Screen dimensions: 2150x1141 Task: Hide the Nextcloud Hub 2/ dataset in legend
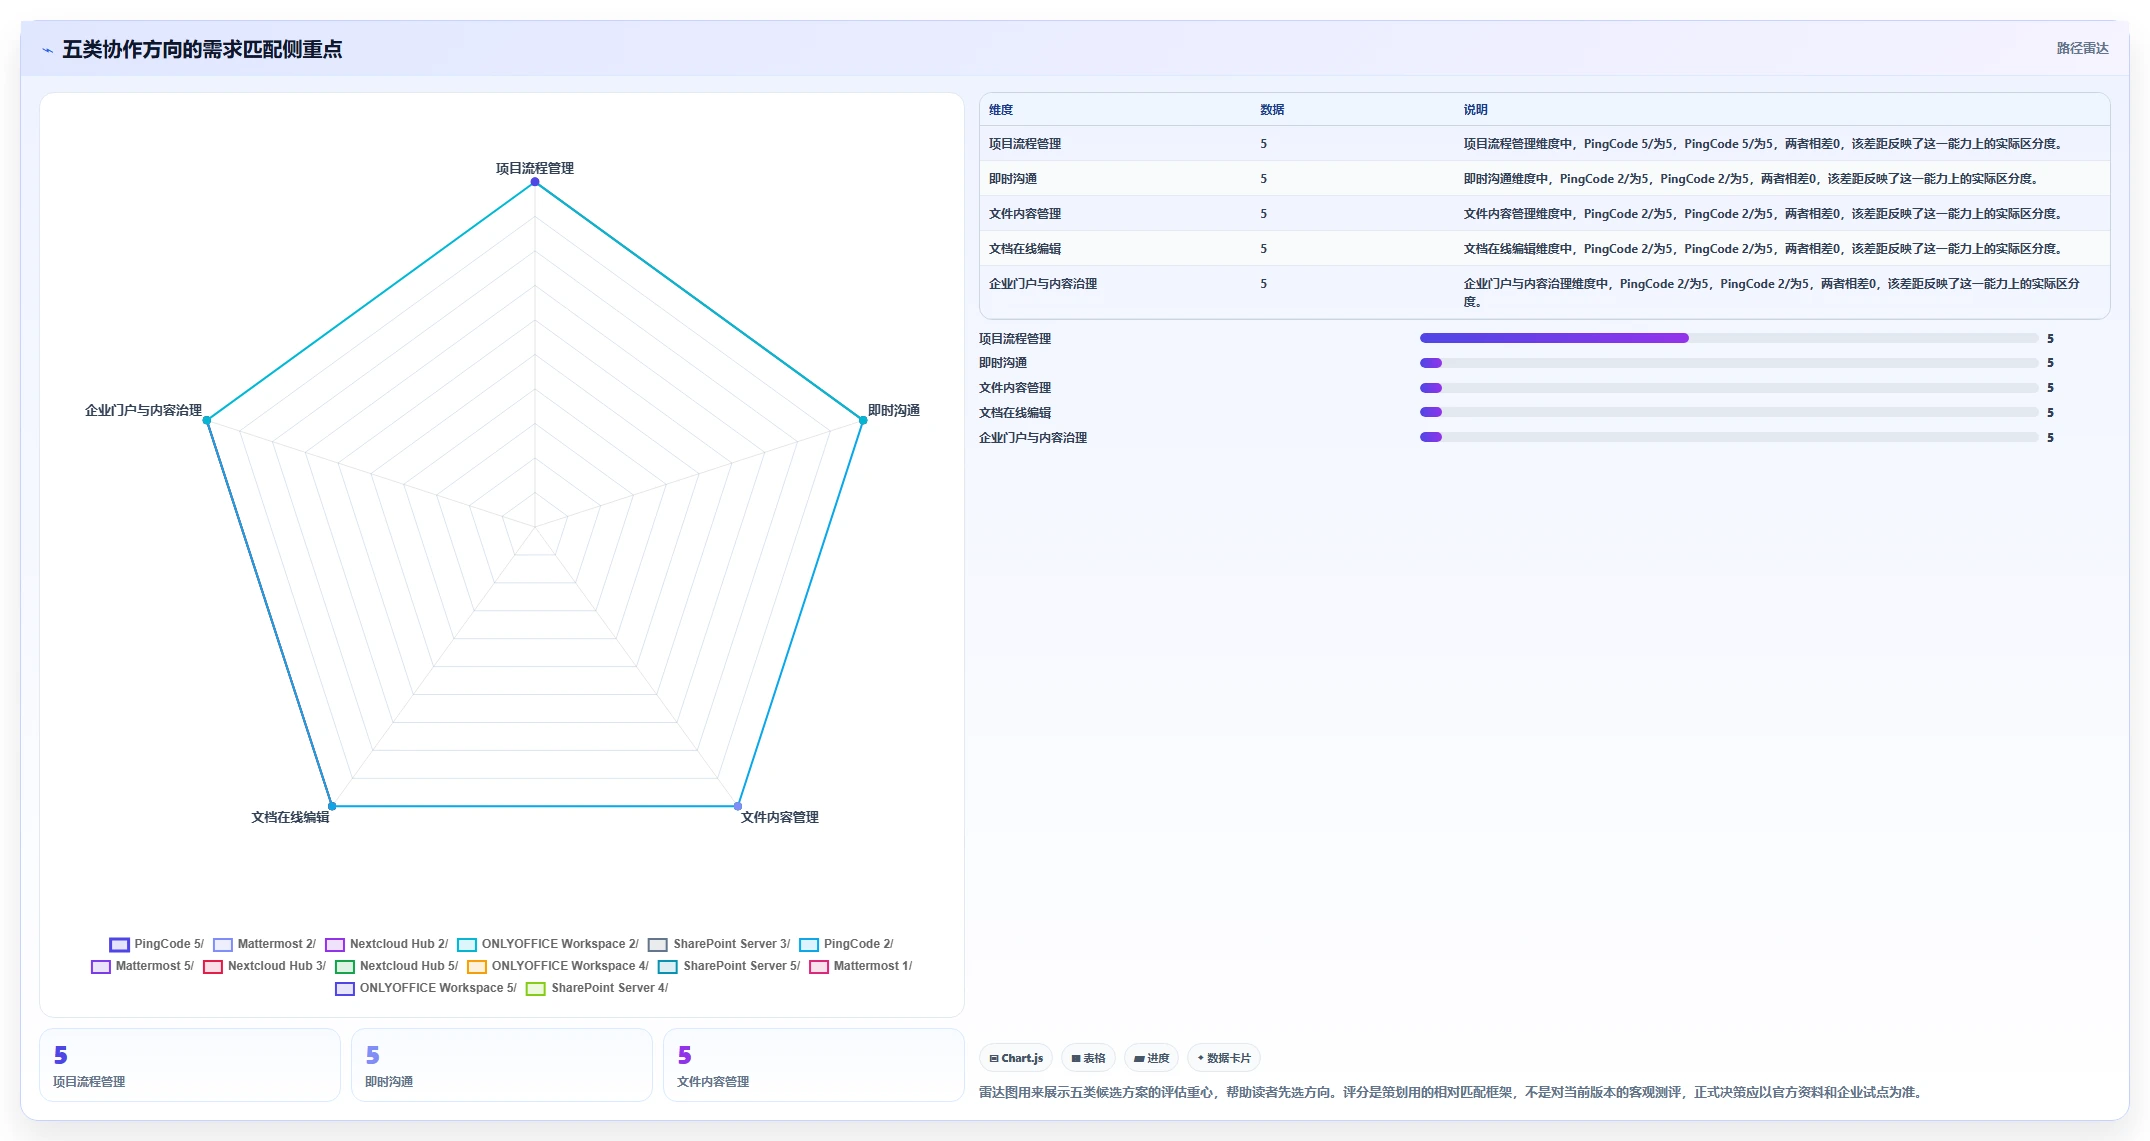(x=386, y=944)
